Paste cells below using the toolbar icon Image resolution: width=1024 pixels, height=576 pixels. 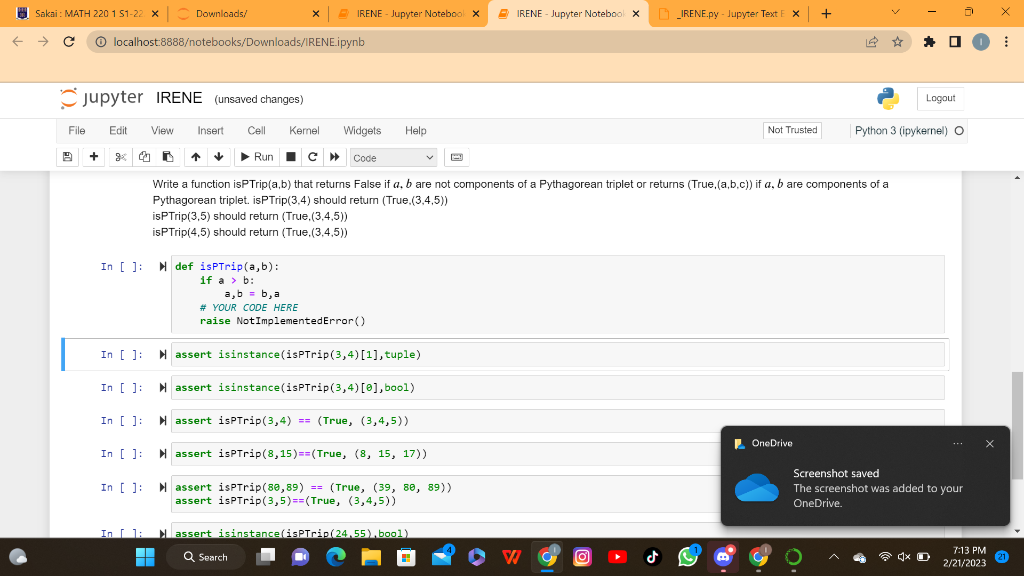click(167, 157)
